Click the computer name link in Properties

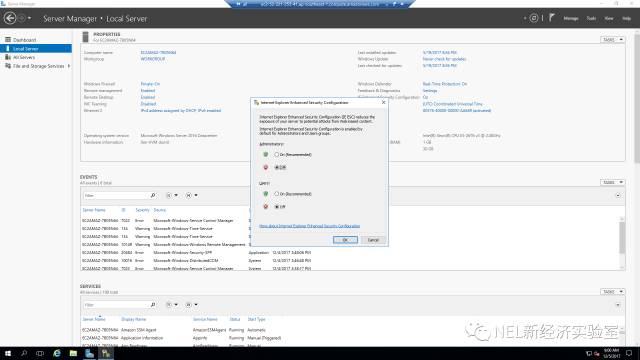coord(158,53)
